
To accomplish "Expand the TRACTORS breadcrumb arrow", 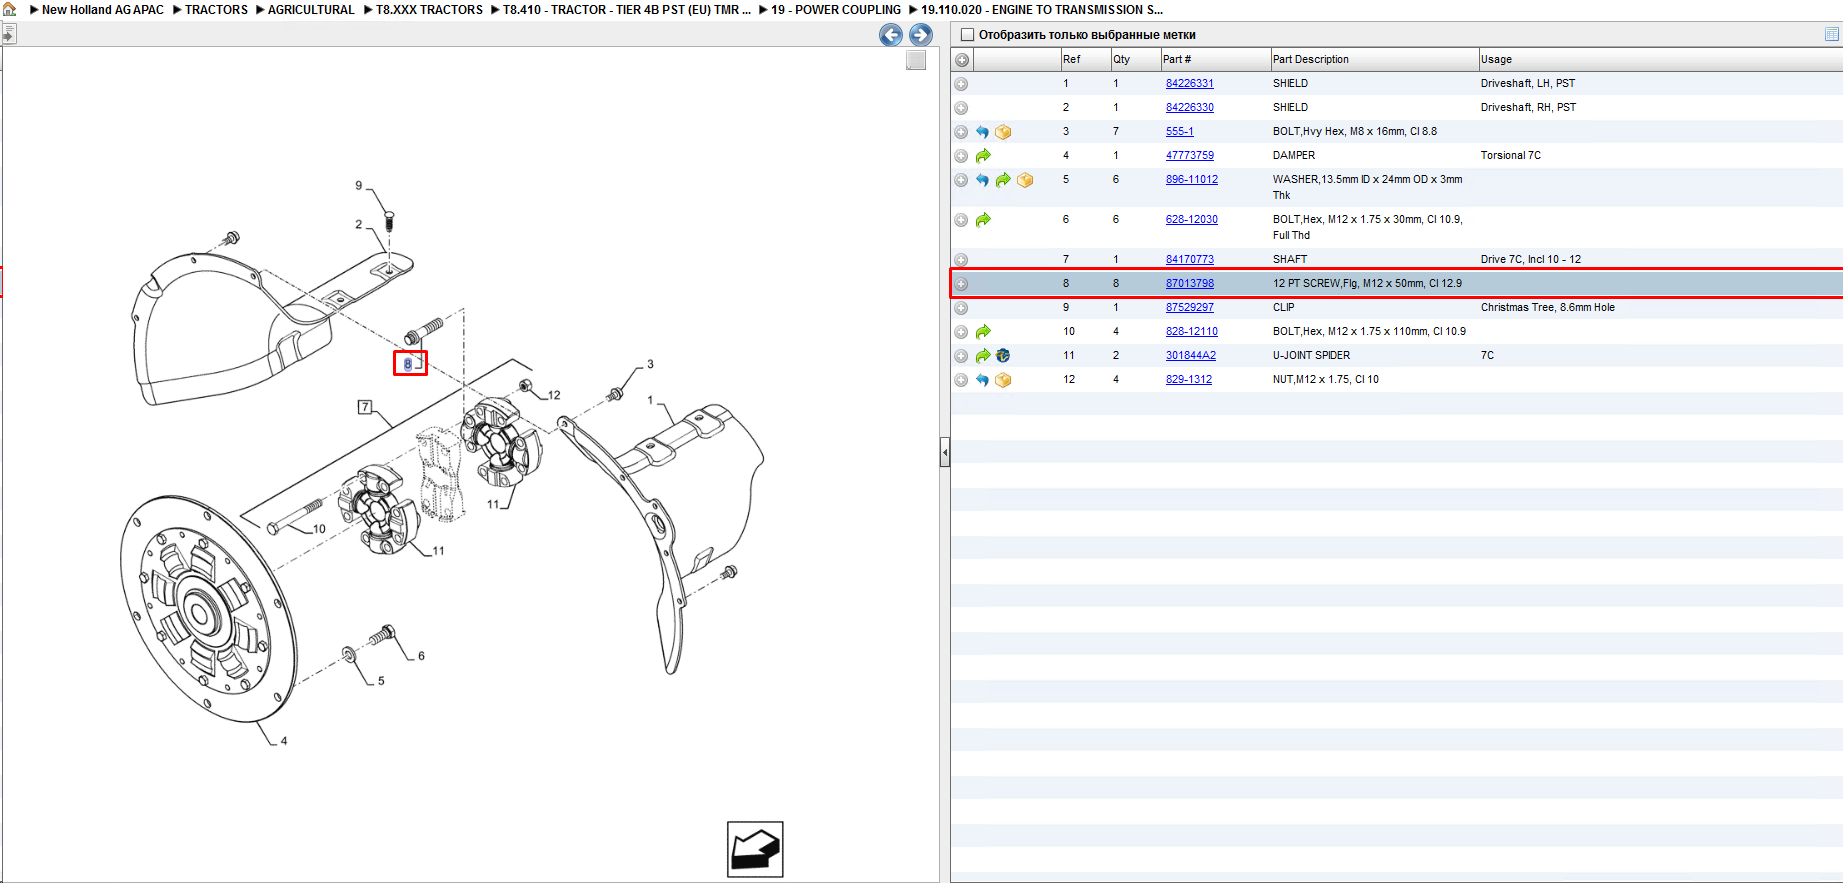I will tap(177, 10).
